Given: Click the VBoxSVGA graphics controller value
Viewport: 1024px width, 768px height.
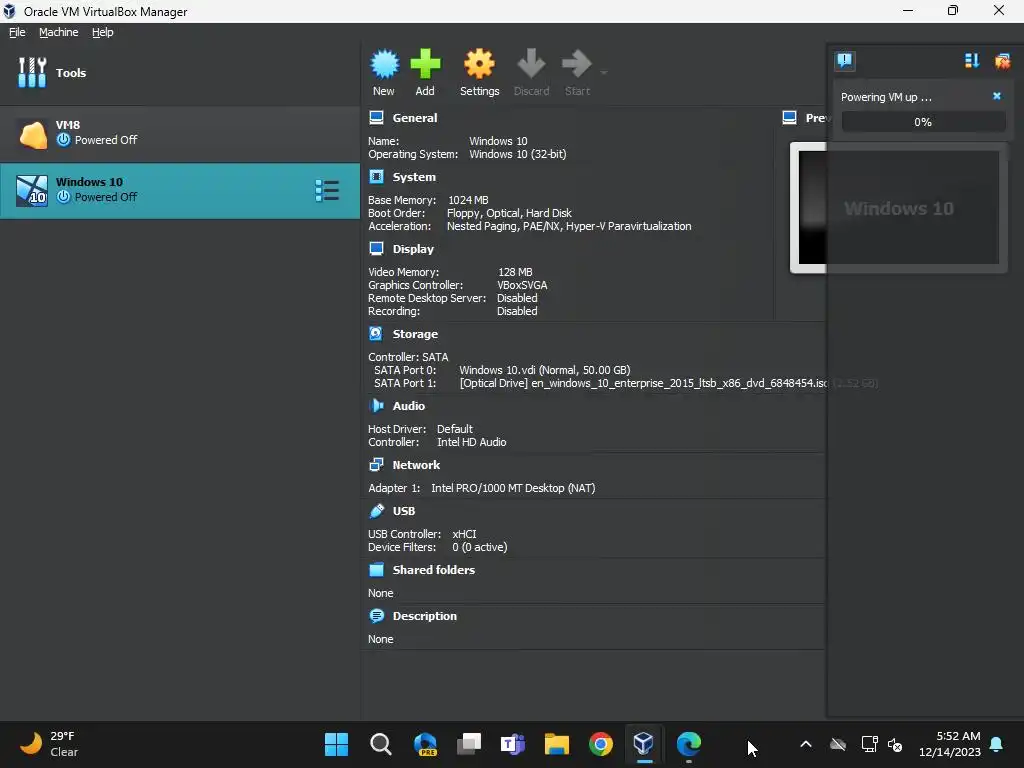Looking at the screenshot, I should (x=522, y=285).
